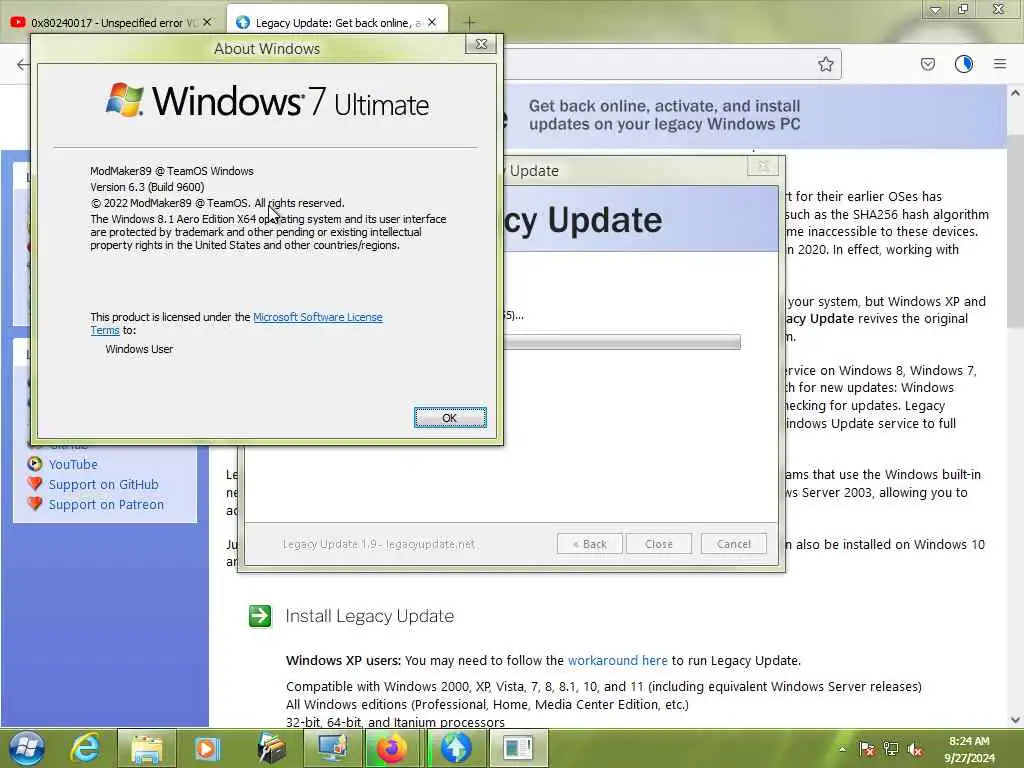Click OK in About Windows dialog
1024x768 pixels.
pyautogui.click(x=450, y=417)
